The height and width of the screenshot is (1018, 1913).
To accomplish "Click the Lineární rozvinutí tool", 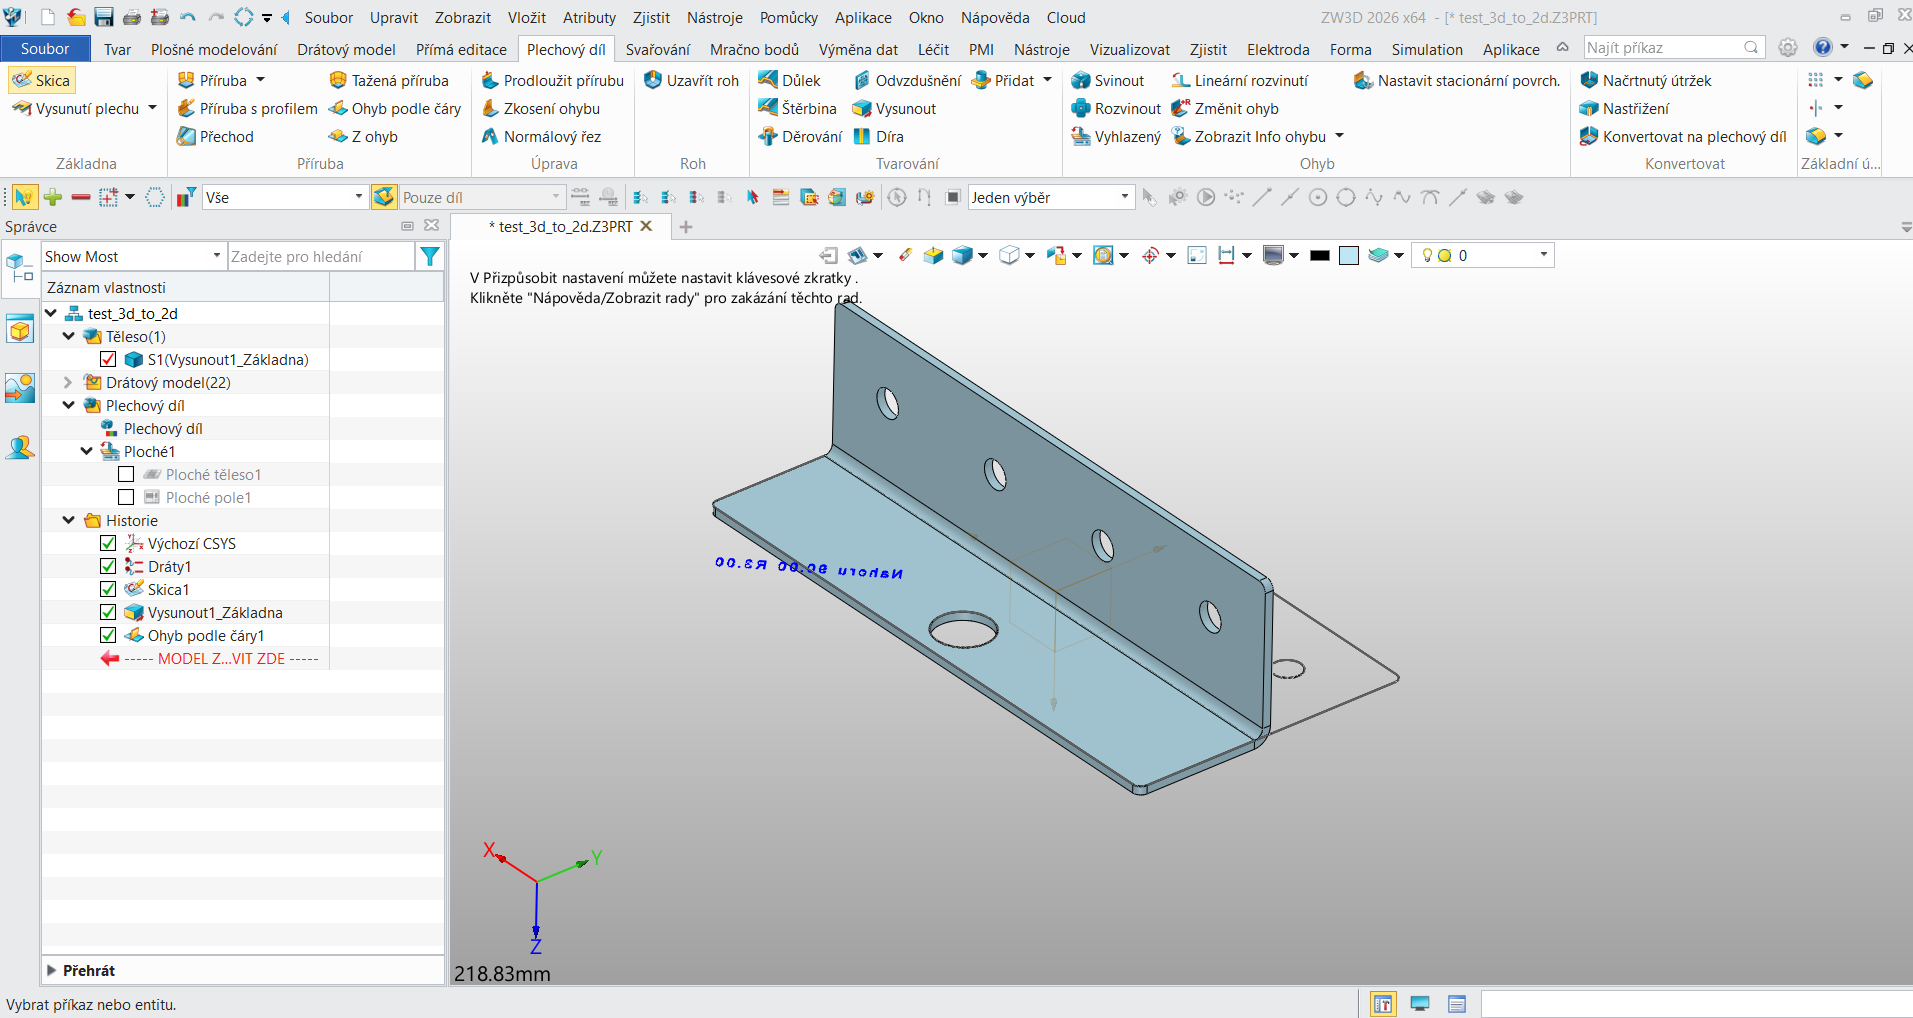I will coord(1239,80).
